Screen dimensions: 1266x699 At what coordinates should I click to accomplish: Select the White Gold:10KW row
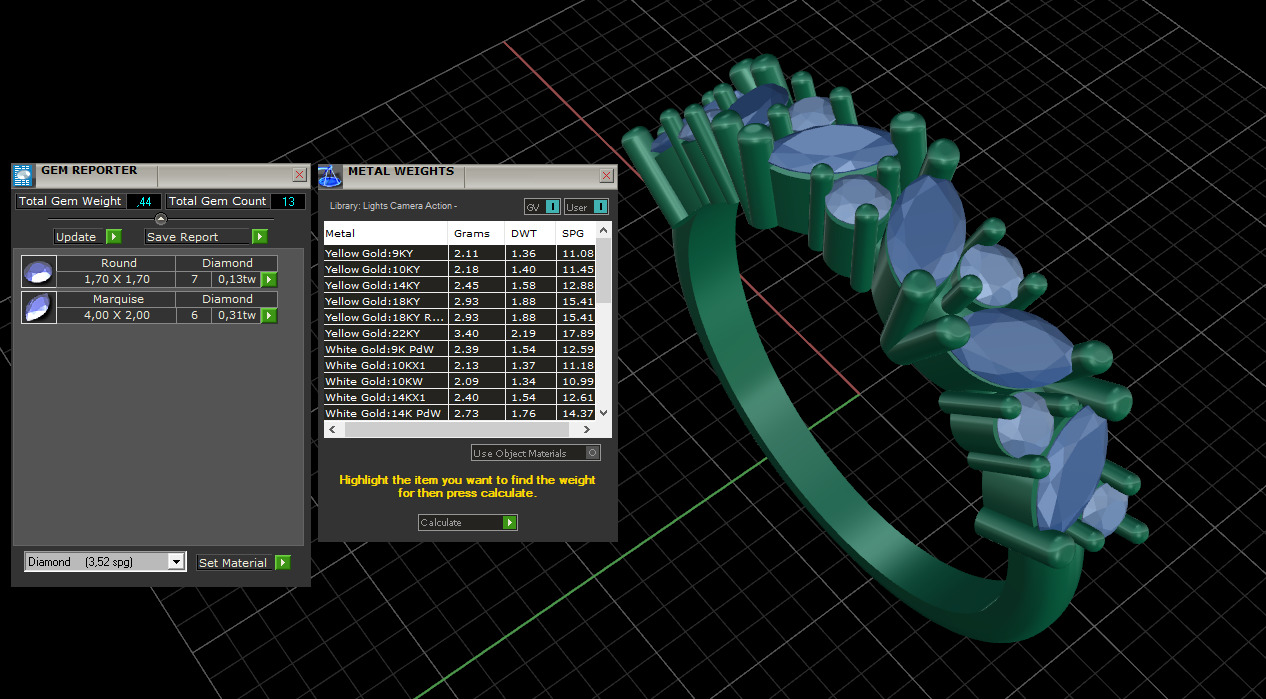click(x=460, y=382)
